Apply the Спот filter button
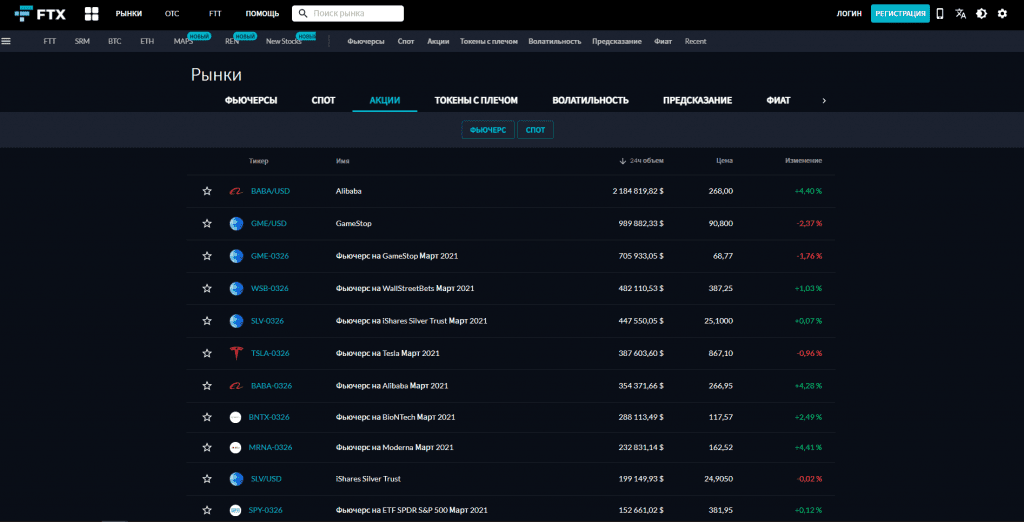 [535, 130]
